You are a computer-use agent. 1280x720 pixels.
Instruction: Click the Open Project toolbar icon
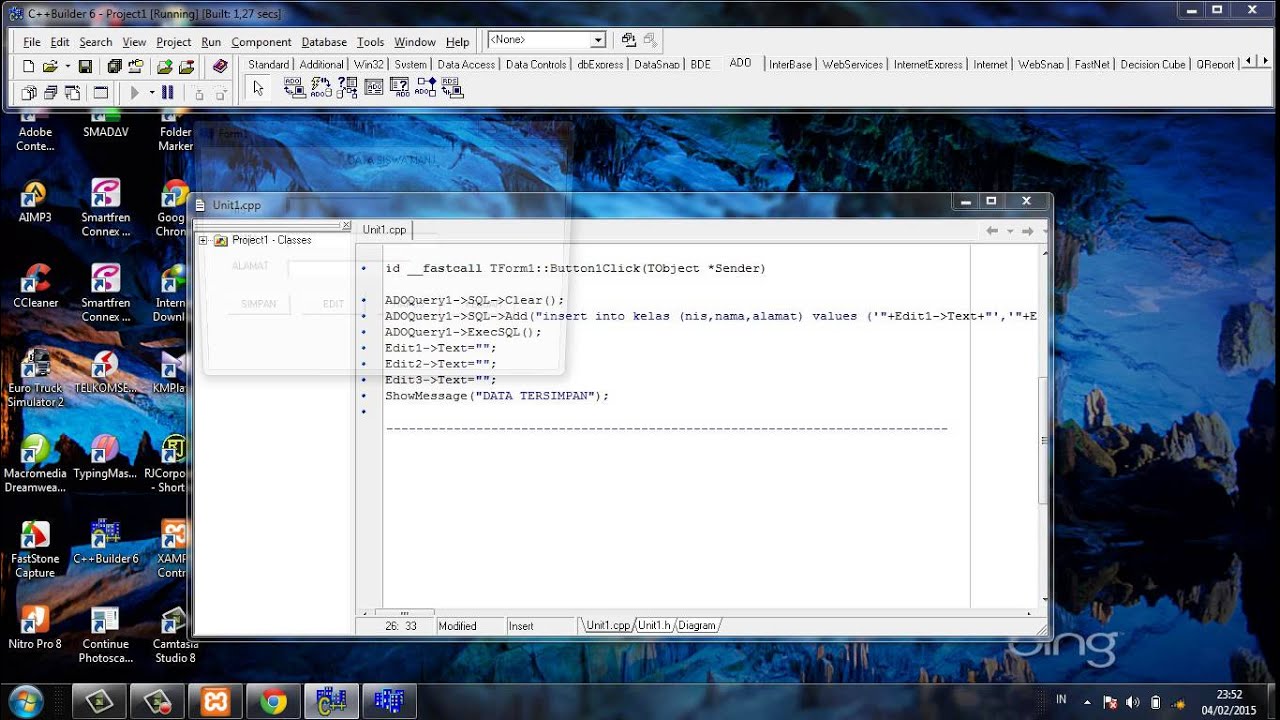coord(137,66)
